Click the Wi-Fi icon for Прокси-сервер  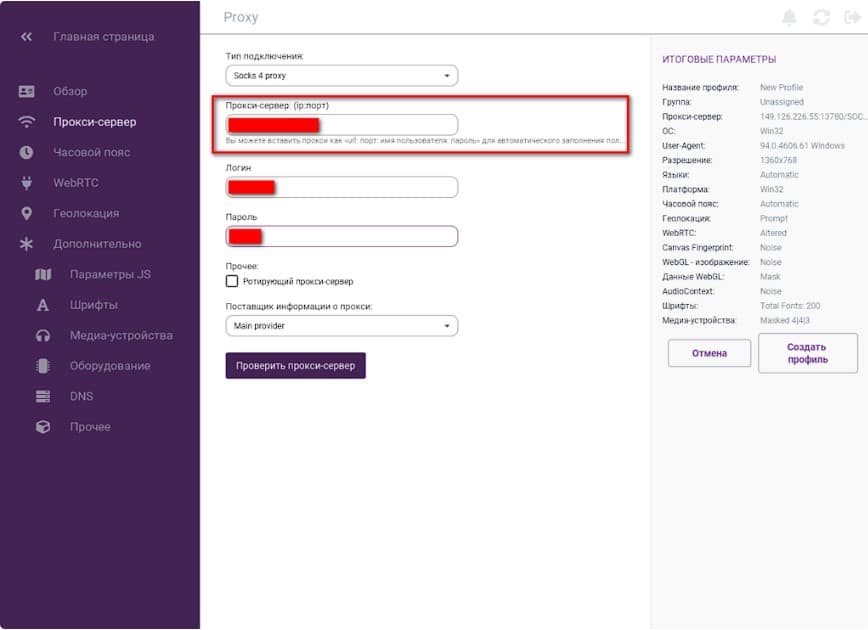pos(27,122)
